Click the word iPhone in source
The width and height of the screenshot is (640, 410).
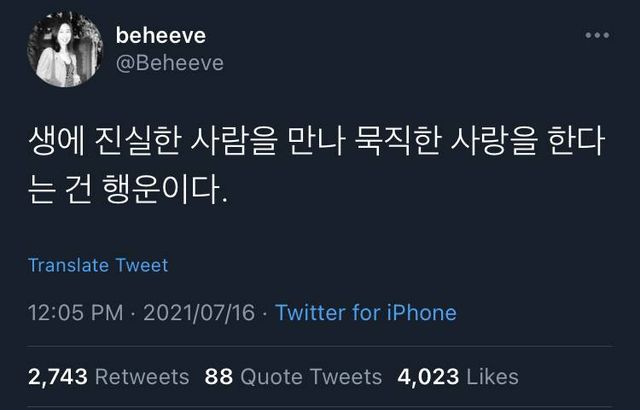pyautogui.click(x=422, y=313)
